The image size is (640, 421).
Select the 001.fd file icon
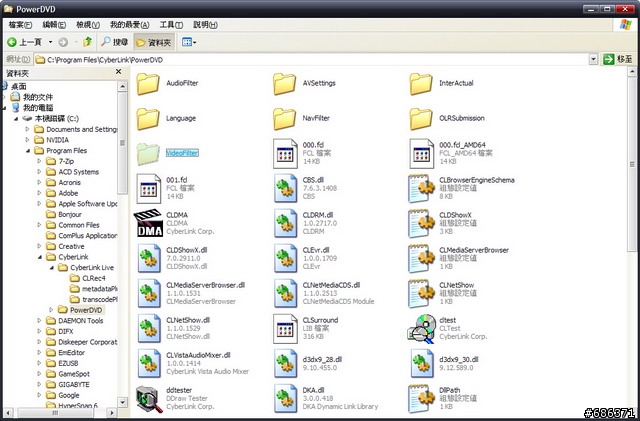(x=149, y=189)
